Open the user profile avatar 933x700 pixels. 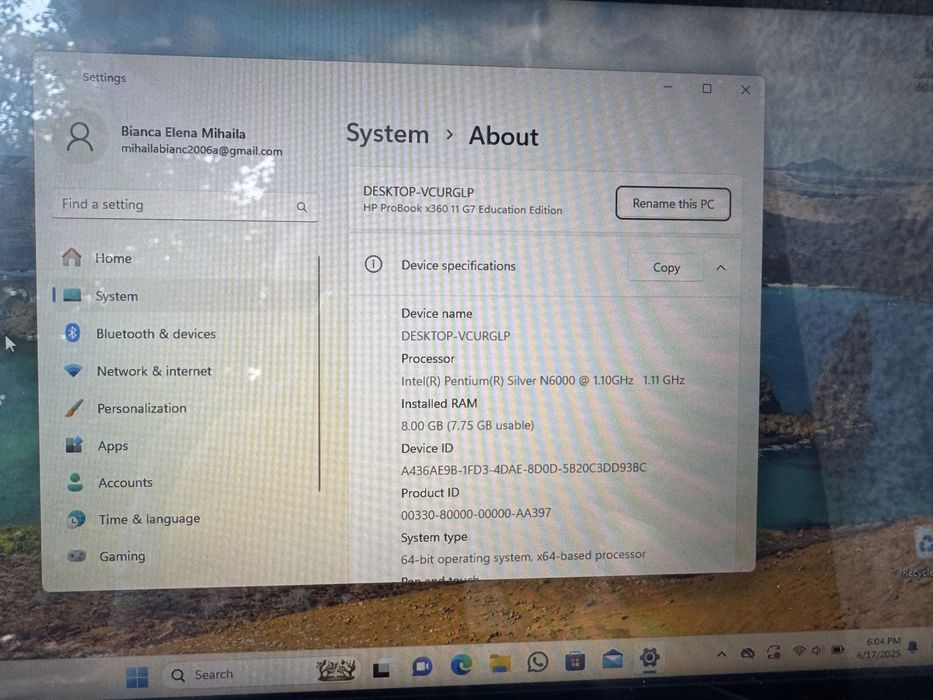pyautogui.click(x=80, y=138)
